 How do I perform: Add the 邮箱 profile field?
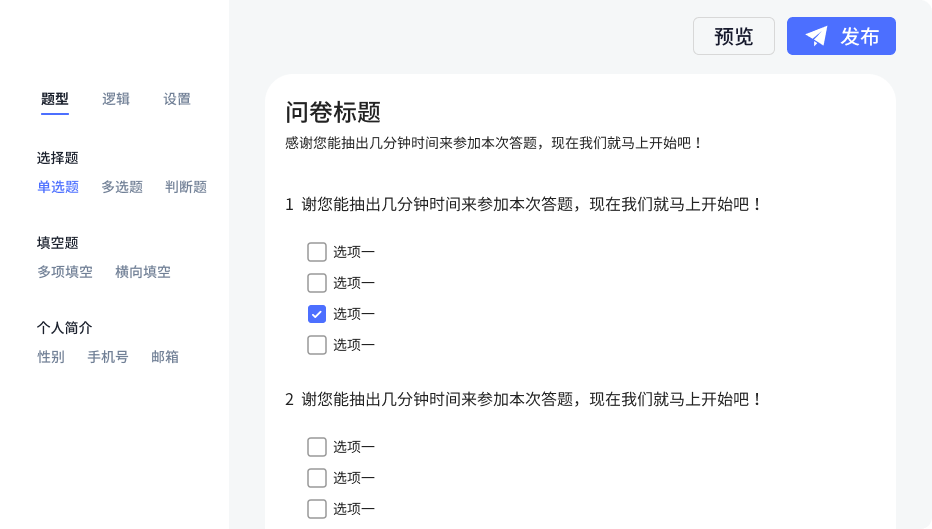[165, 357]
